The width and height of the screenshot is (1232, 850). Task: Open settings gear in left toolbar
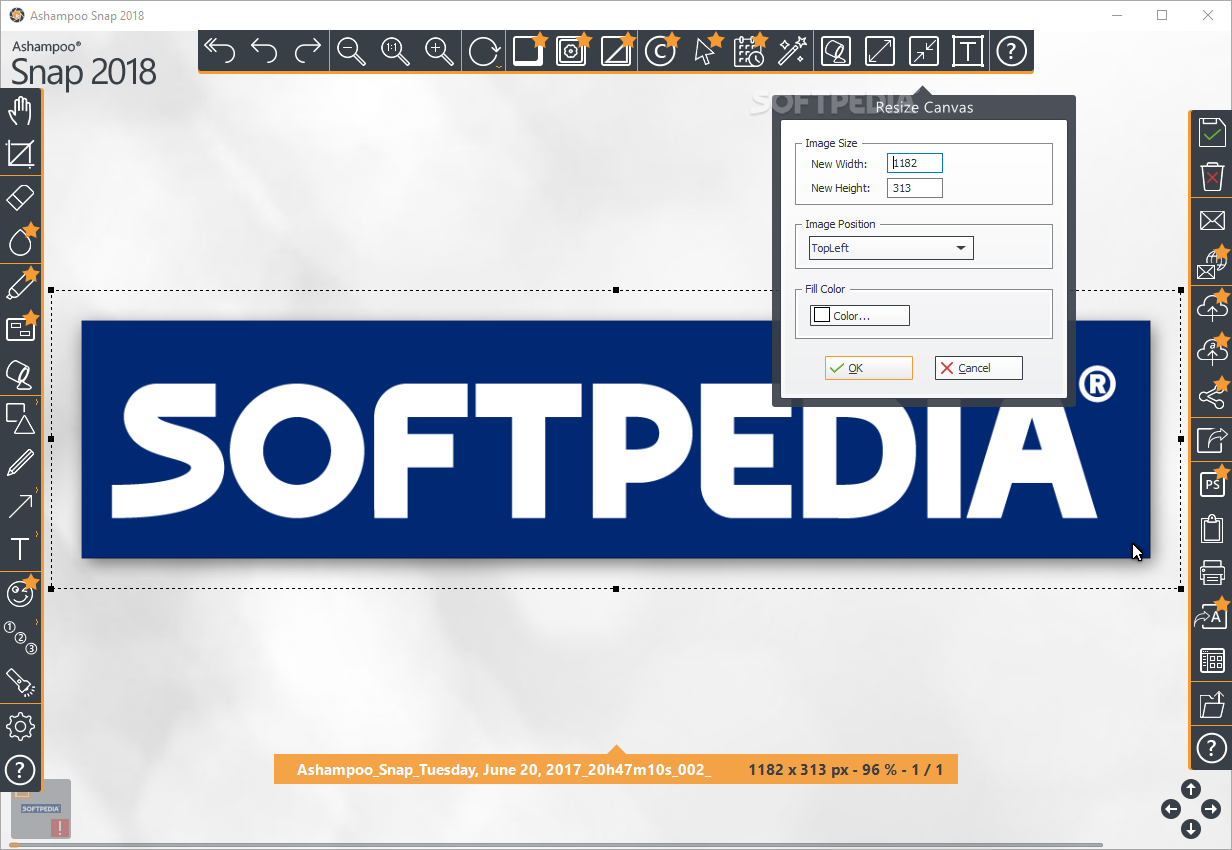point(20,726)
